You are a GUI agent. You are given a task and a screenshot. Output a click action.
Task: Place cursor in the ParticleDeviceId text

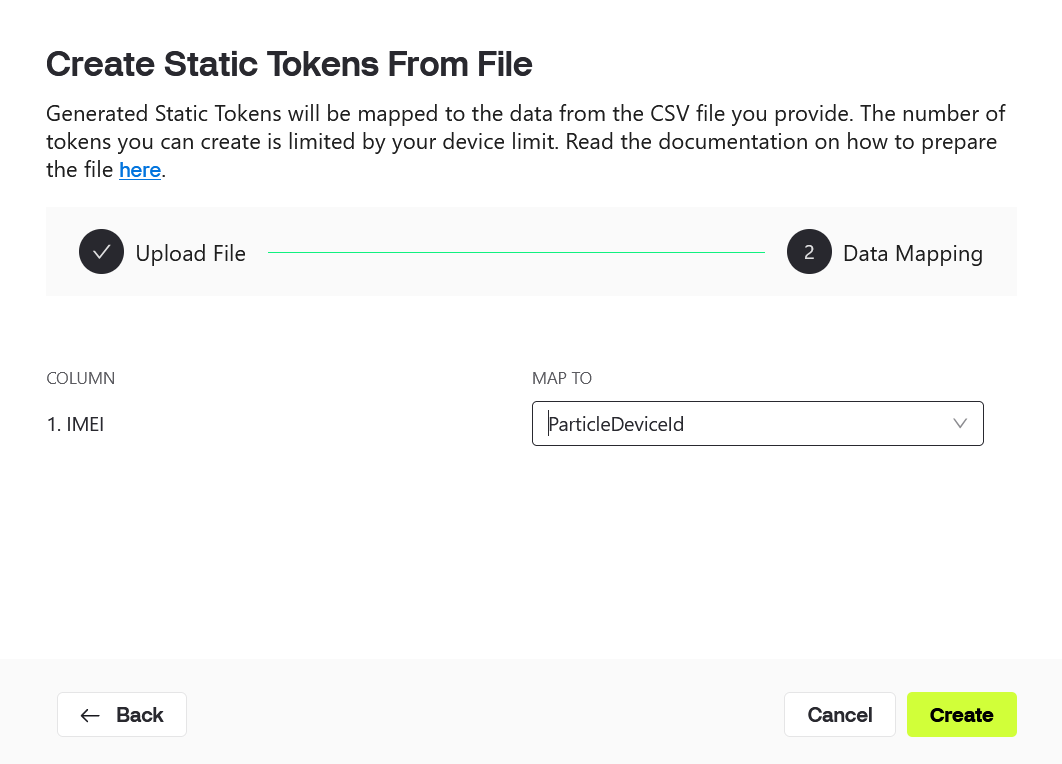click(616, 424)
